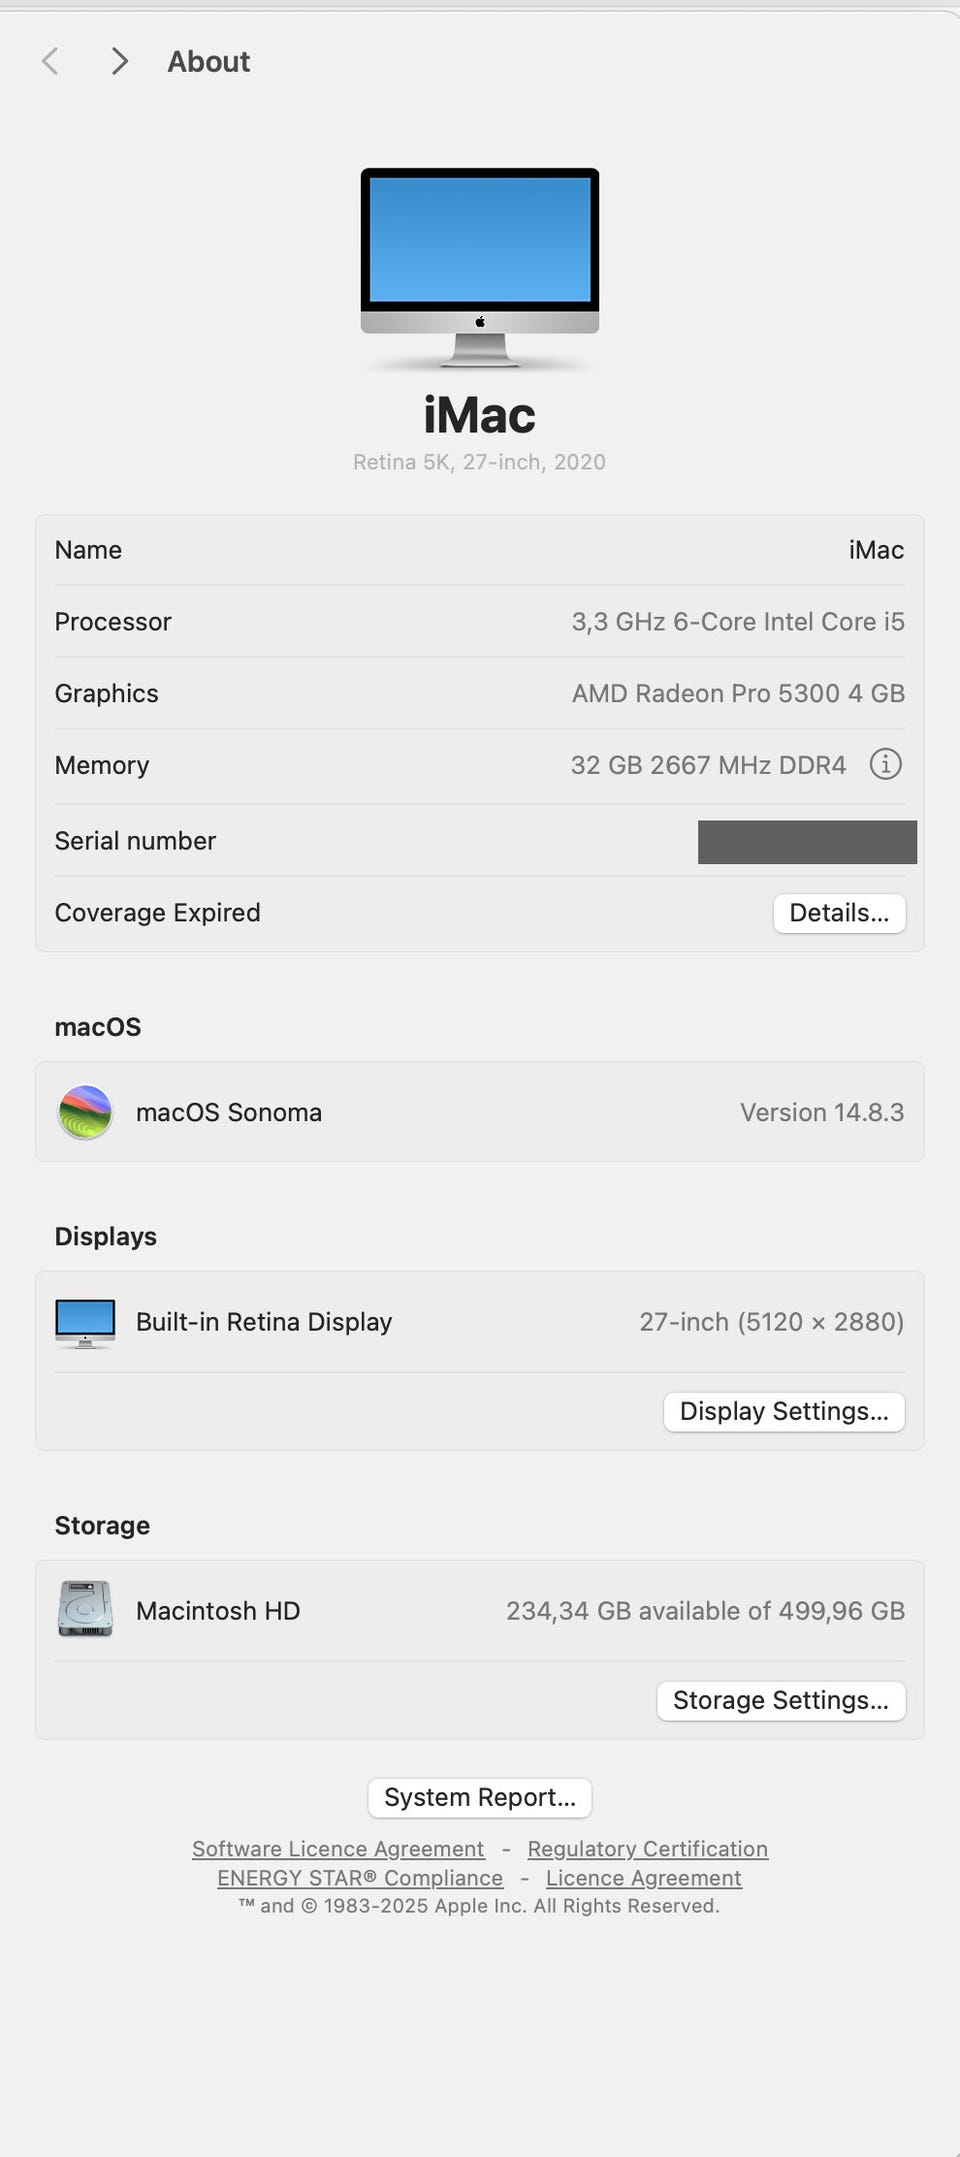Click the Built-in Retina Display icon
Image resolution: width=960 pixels, height=2157 pixels.
85,1322
